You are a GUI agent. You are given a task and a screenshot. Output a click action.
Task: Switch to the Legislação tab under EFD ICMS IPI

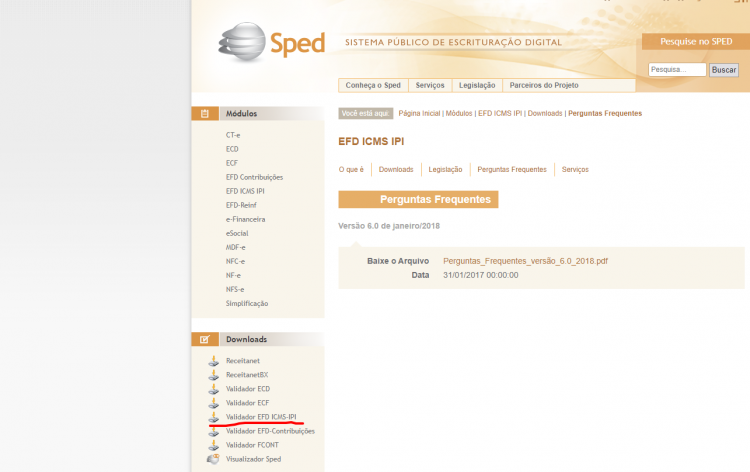coord(445,169)
